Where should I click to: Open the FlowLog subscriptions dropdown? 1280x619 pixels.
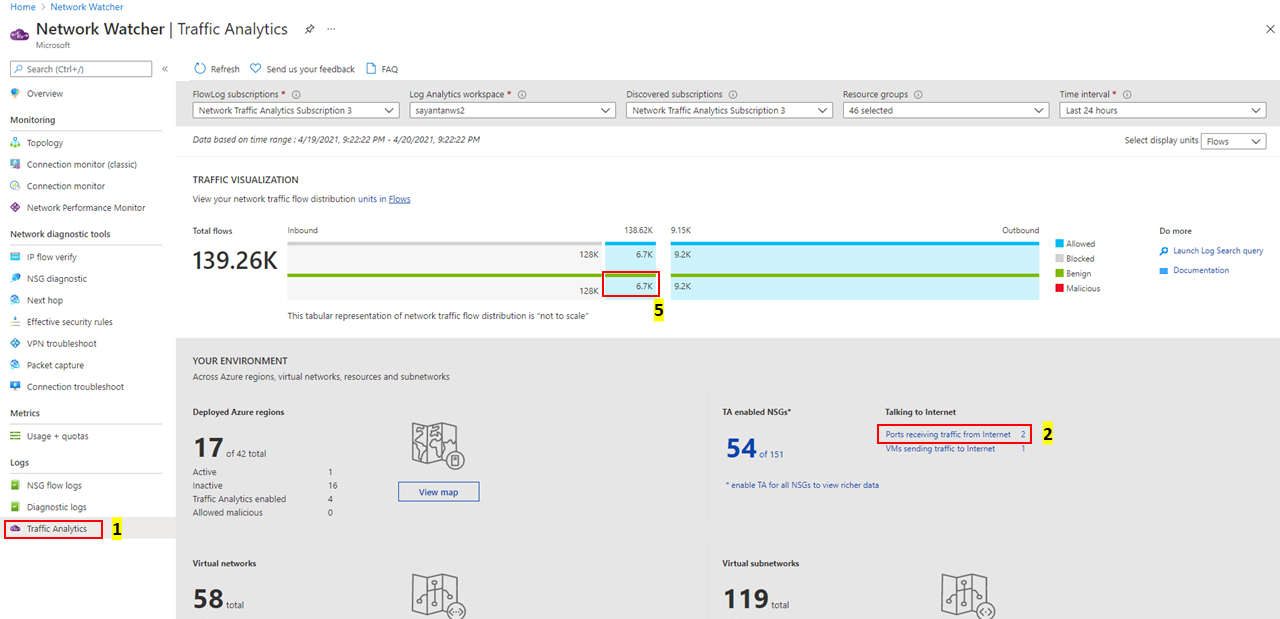296,111
